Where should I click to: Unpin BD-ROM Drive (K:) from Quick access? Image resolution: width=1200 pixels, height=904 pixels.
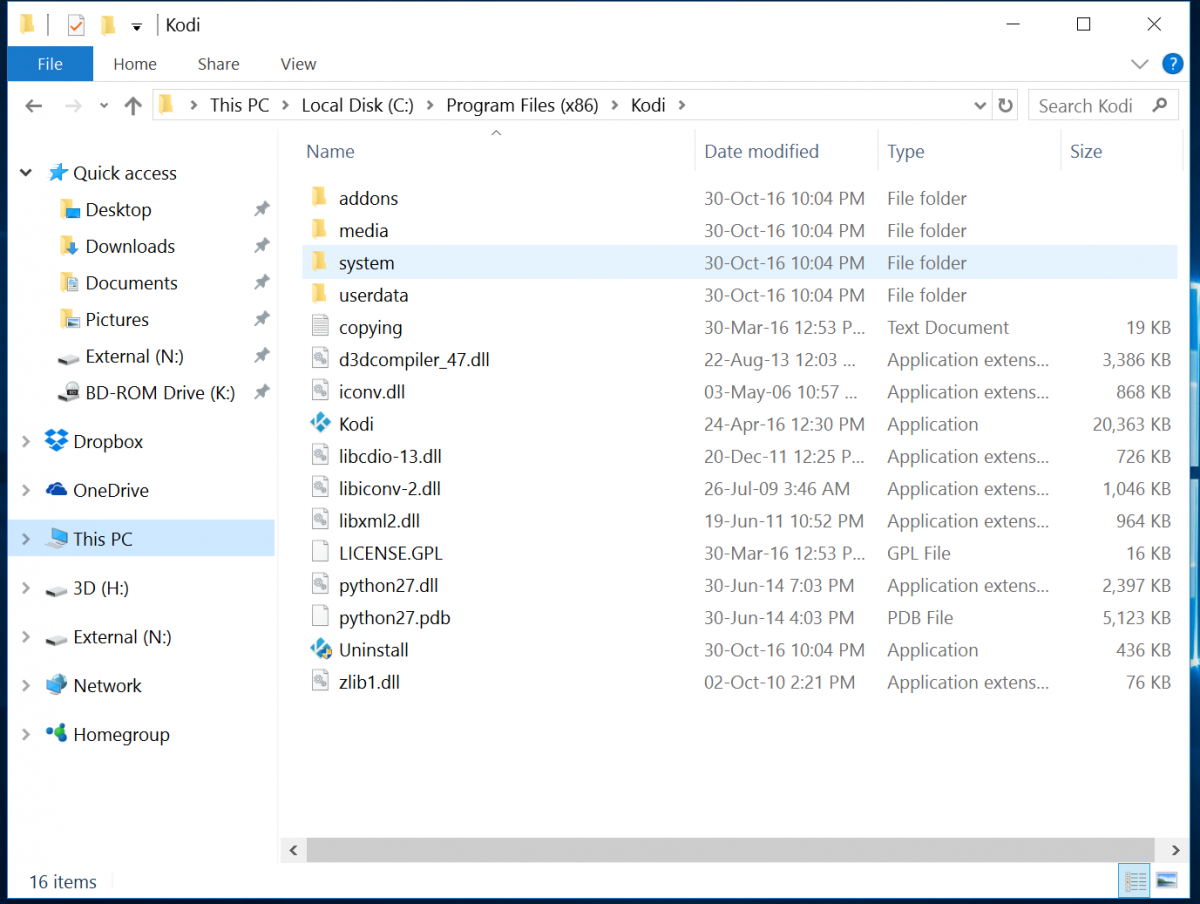(x=261, y=393)
